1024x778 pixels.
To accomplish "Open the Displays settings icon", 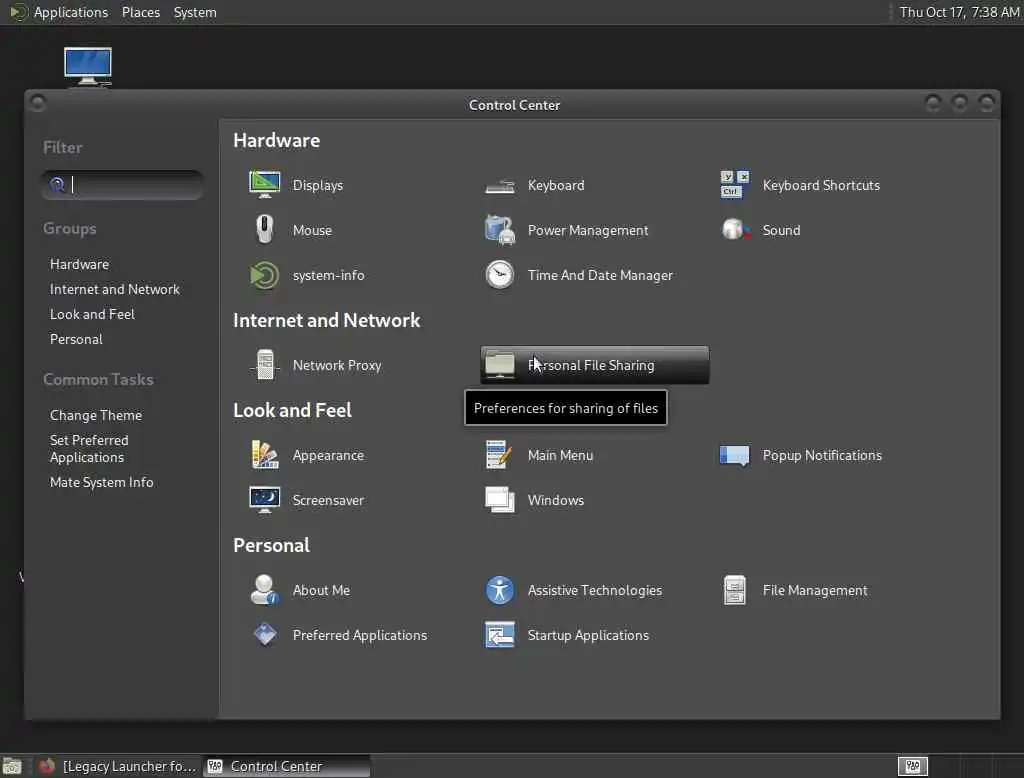I will [x=264, y=185].
